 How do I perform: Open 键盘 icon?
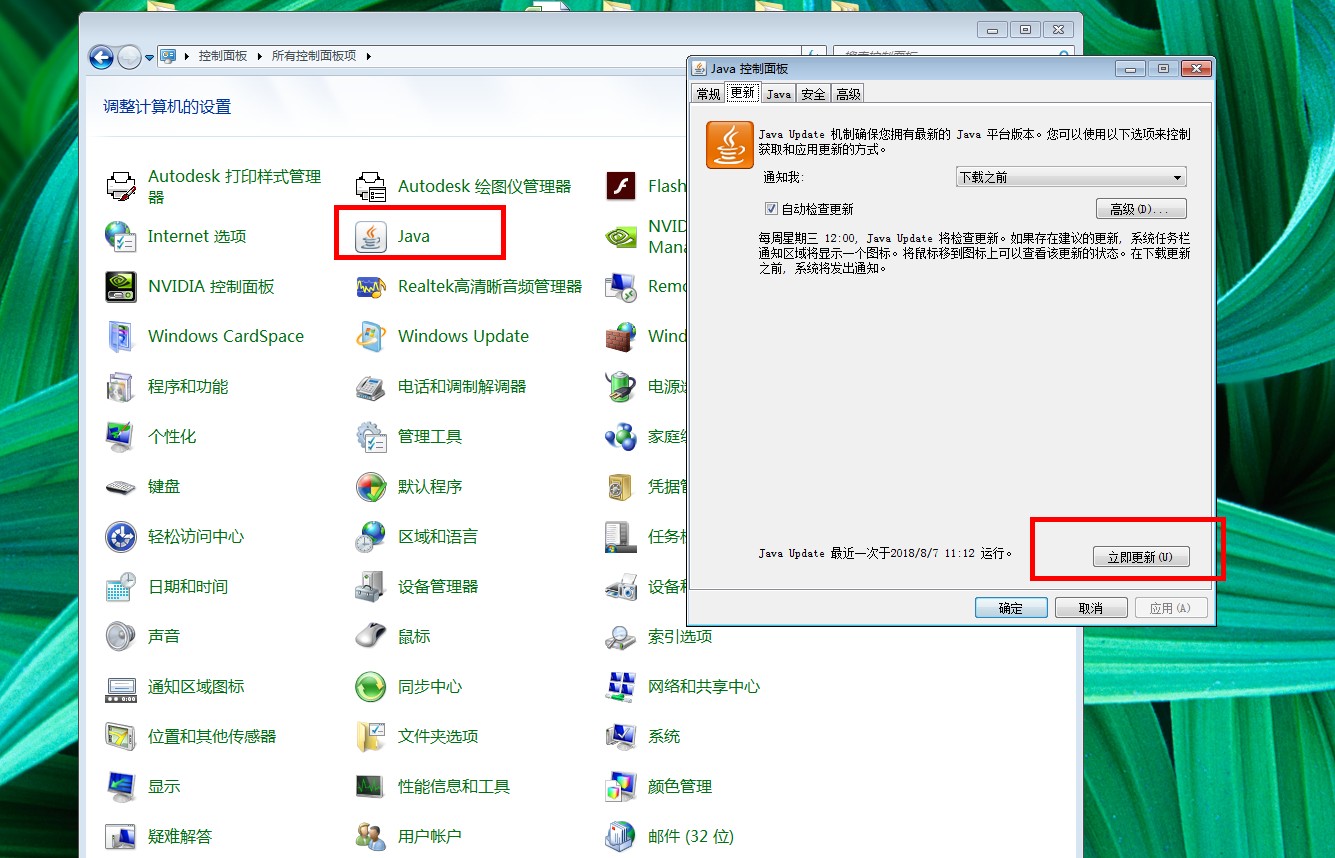(x=121, y=486)
